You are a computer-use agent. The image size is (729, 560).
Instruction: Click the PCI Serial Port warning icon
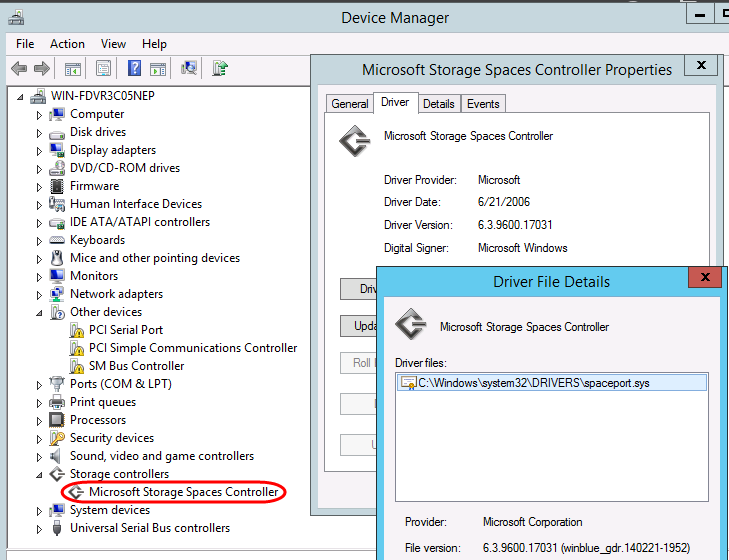pyautogui.click(x=76, y=330)
